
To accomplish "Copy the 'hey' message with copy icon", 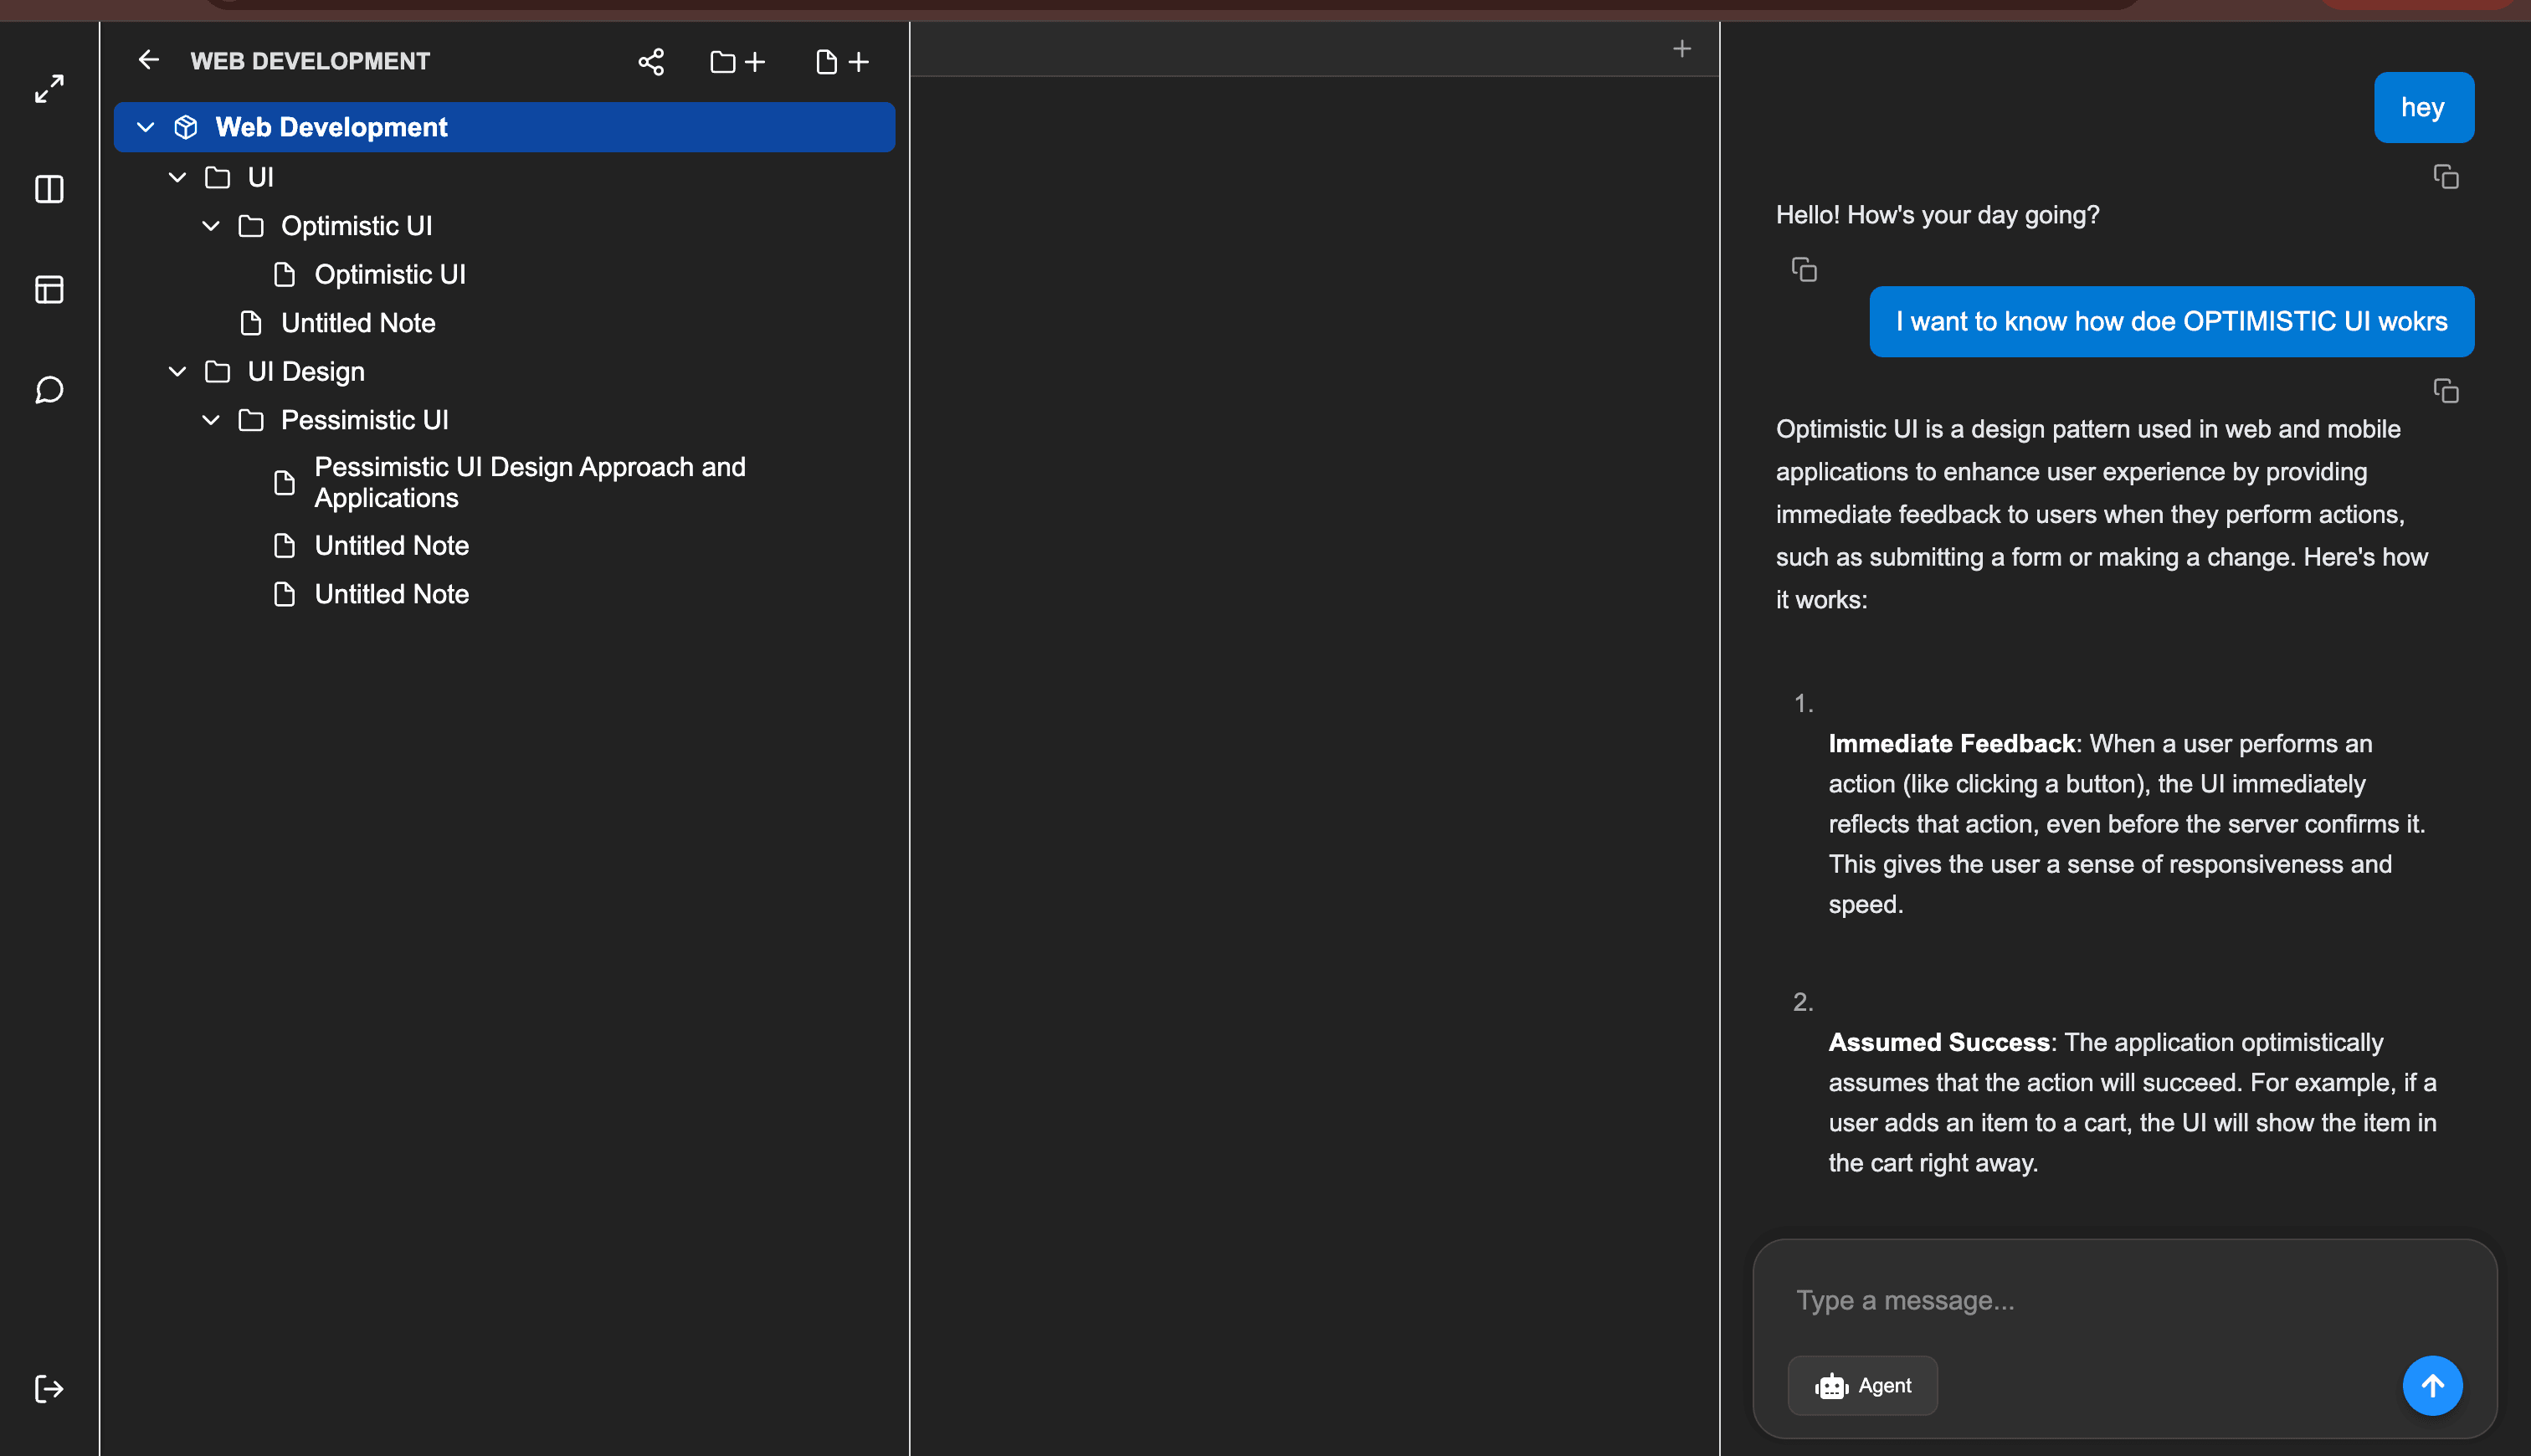I will [2445, 177].
